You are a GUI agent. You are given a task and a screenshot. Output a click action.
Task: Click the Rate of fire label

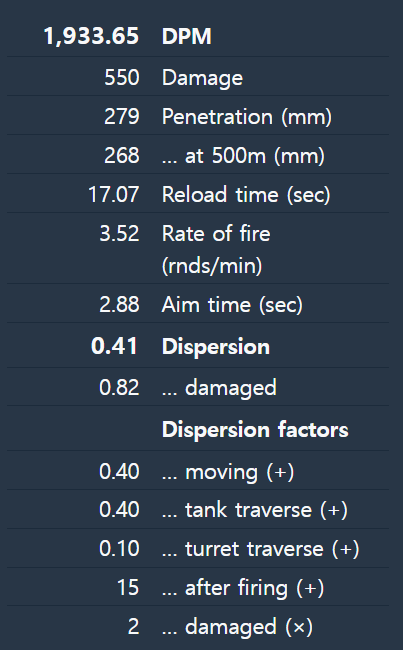[x=216, y=249]
